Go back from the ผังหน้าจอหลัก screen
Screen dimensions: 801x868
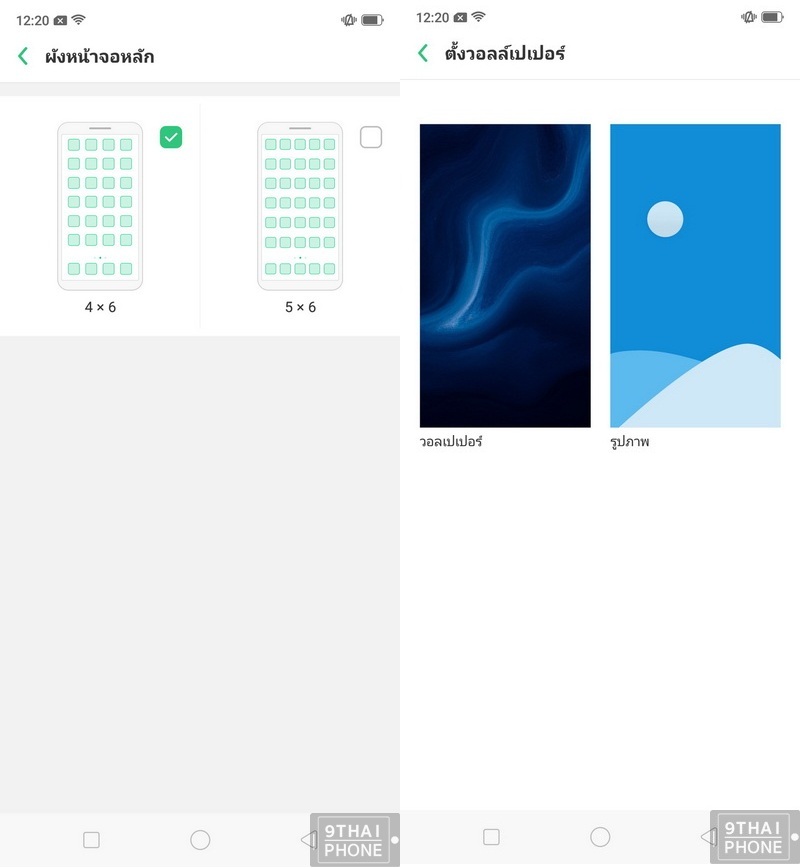23,56
